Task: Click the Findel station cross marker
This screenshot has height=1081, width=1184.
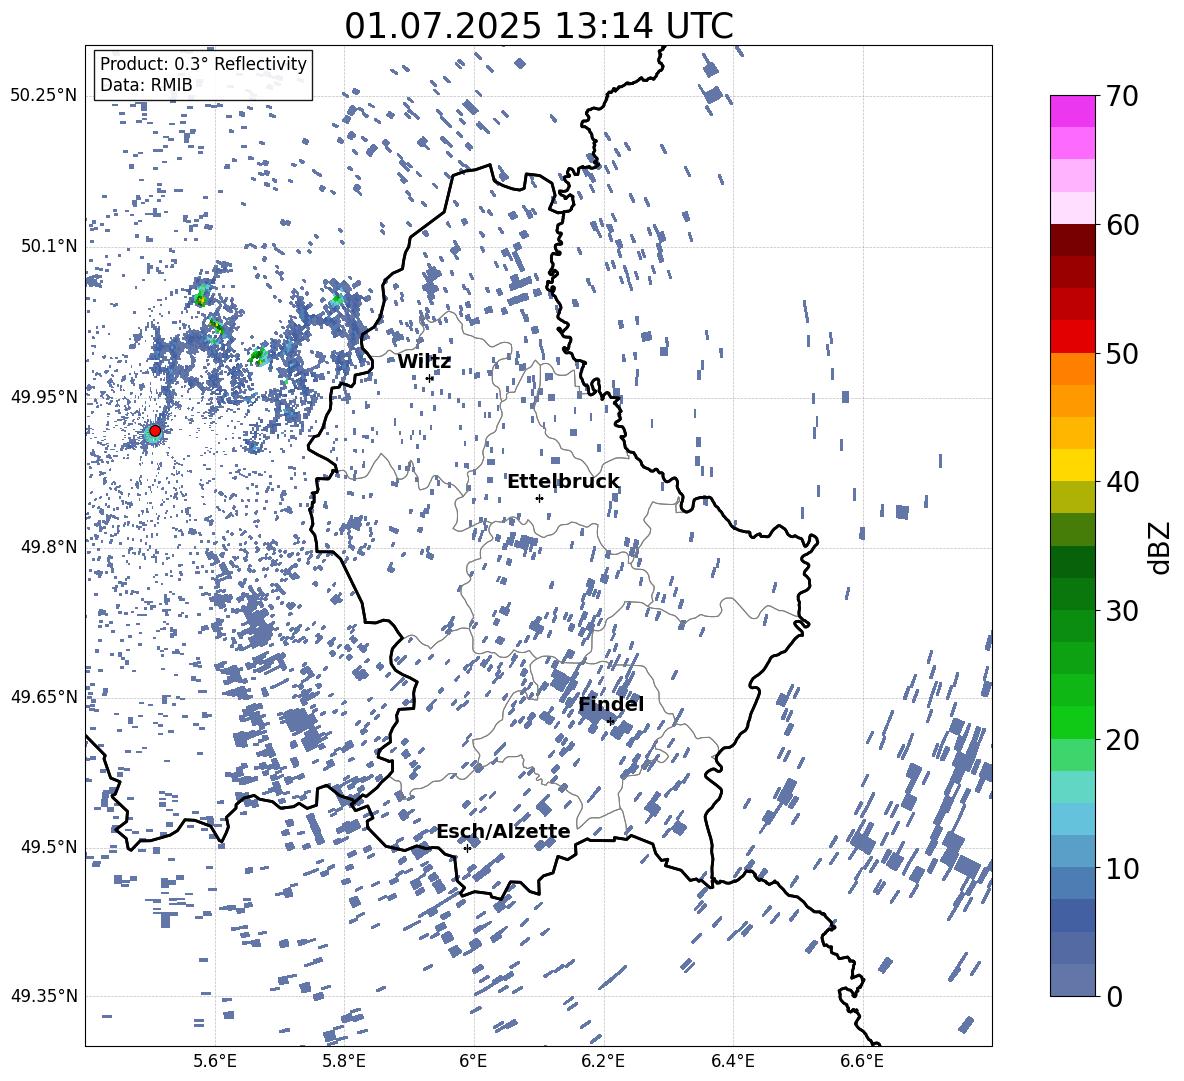Action: (x=610, y=722)
